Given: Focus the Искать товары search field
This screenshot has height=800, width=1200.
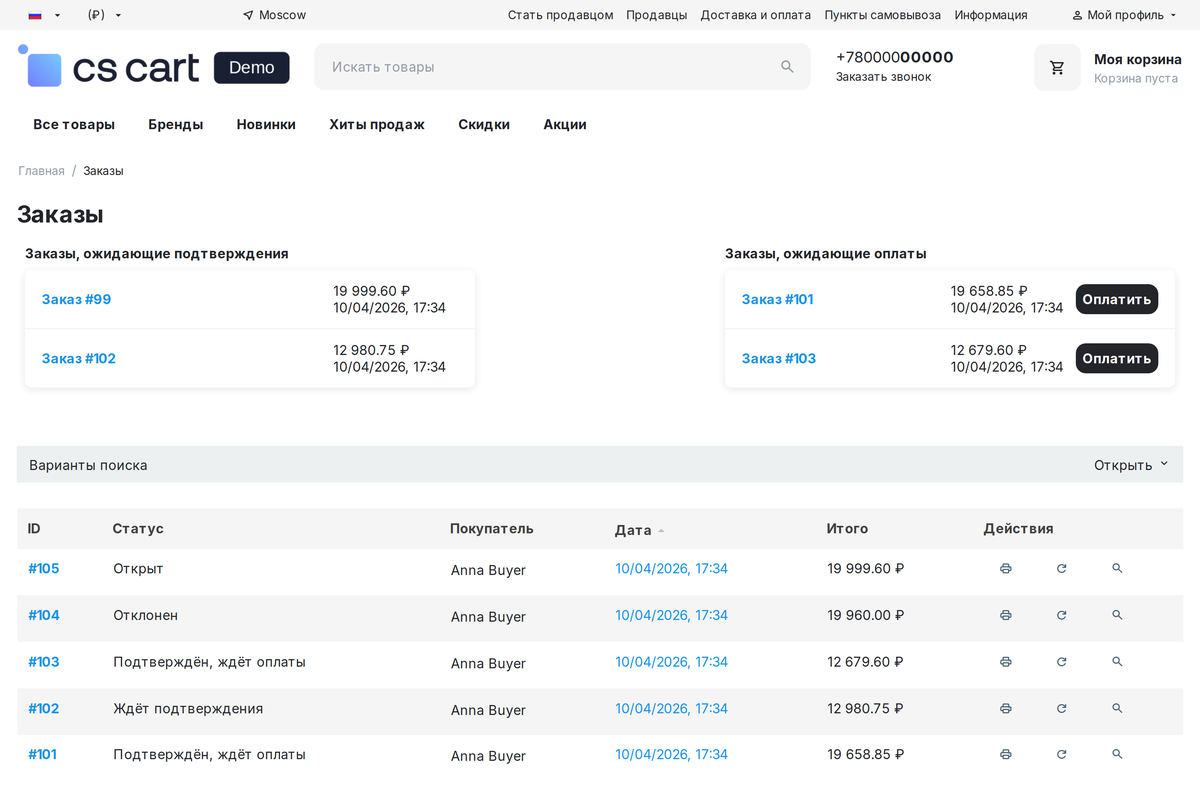Looking at the screenshot, I should pyautogui.click(x=562, y=67).
